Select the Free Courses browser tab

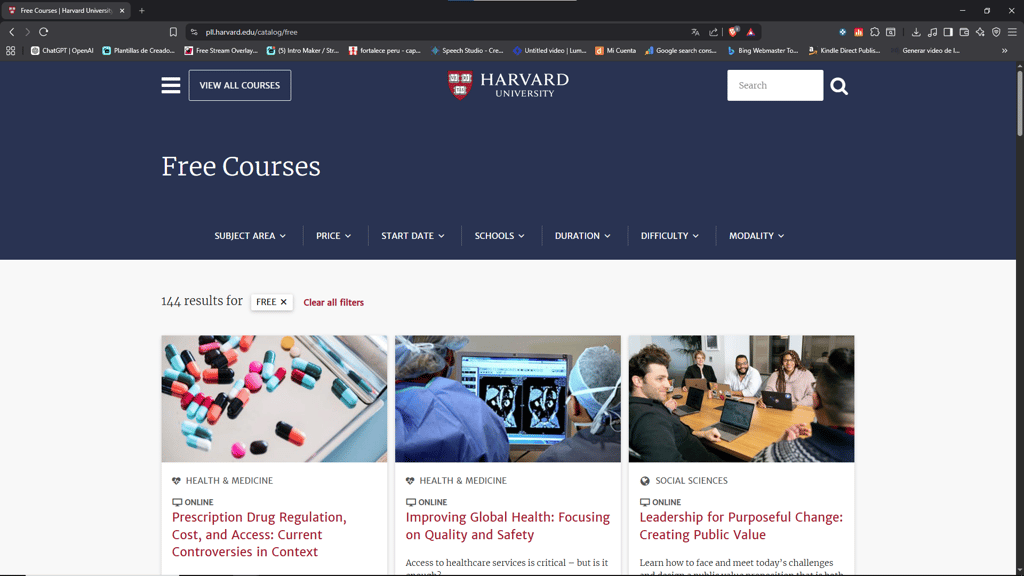[65, 10]
